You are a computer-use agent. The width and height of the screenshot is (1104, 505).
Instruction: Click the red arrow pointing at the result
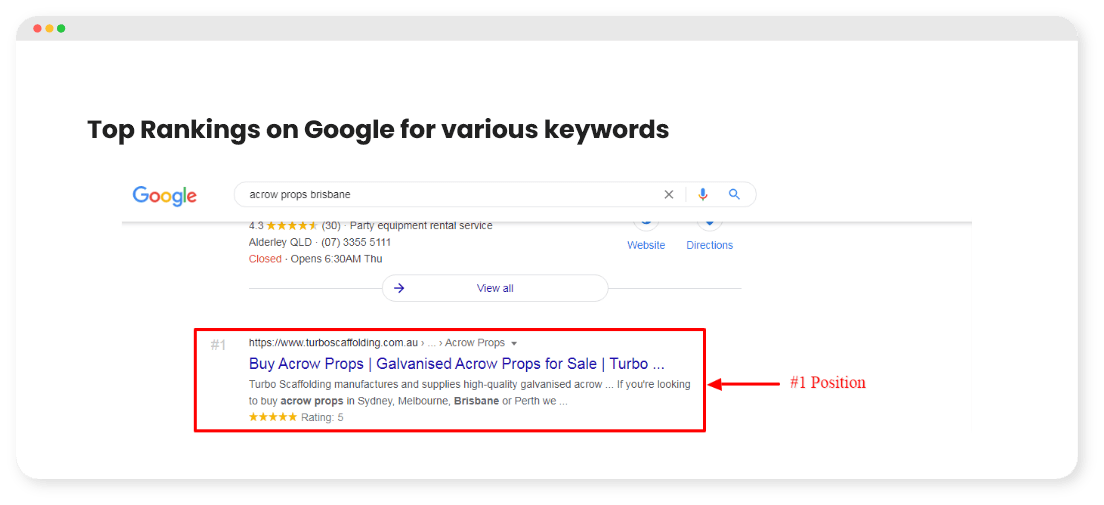743,384
